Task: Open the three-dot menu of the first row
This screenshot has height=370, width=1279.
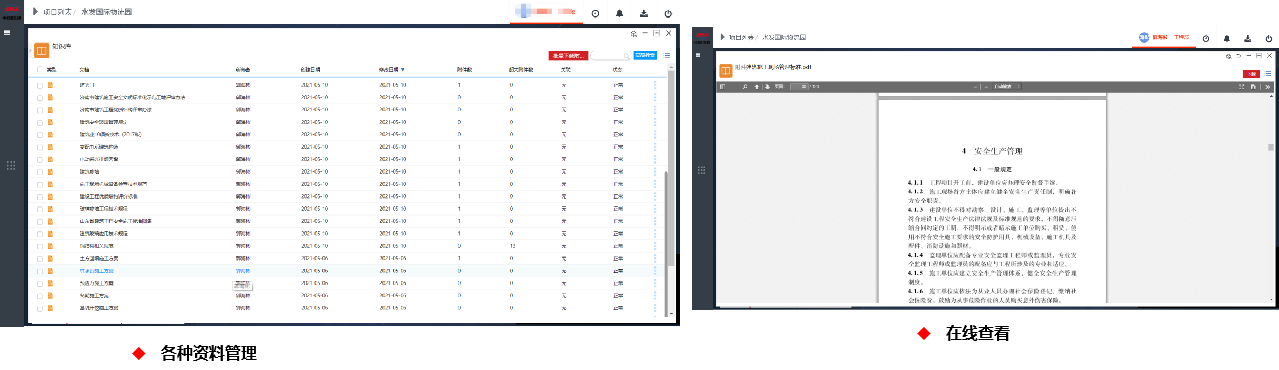Action: [x=655, y=85]
